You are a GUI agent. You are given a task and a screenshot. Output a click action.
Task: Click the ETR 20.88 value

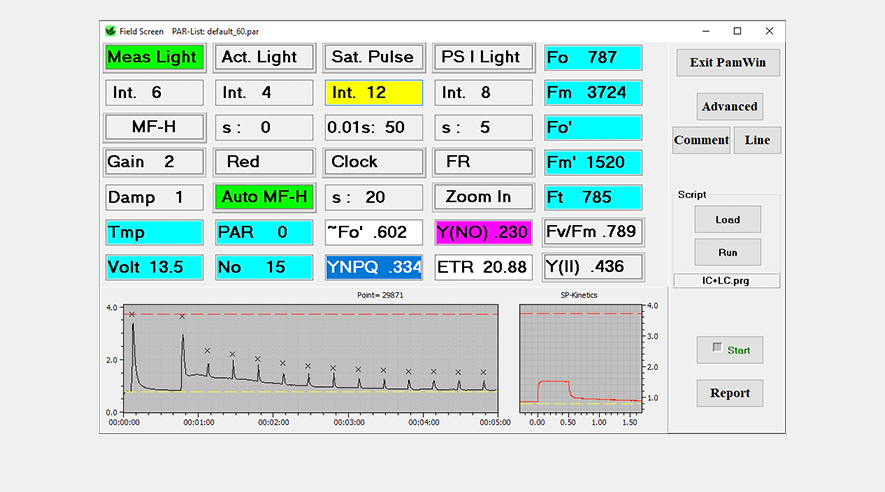click(x=483, y=267)
